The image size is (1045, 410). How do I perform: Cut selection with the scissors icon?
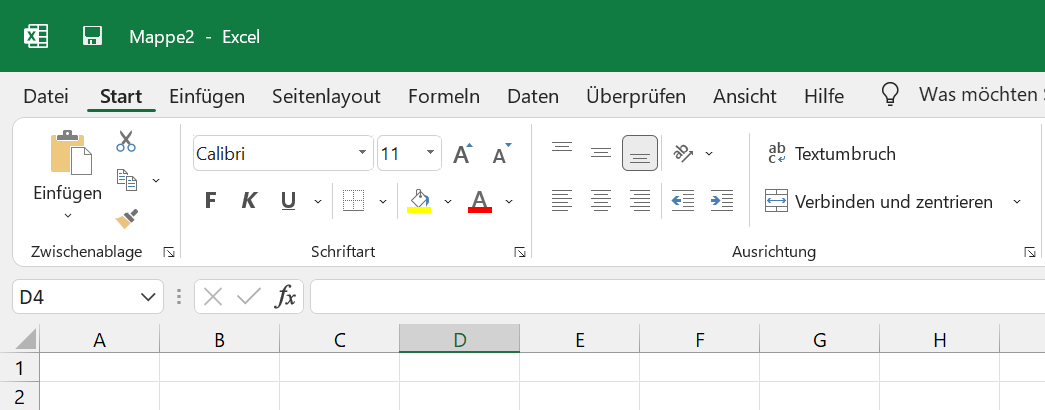(x=126, y=141)
